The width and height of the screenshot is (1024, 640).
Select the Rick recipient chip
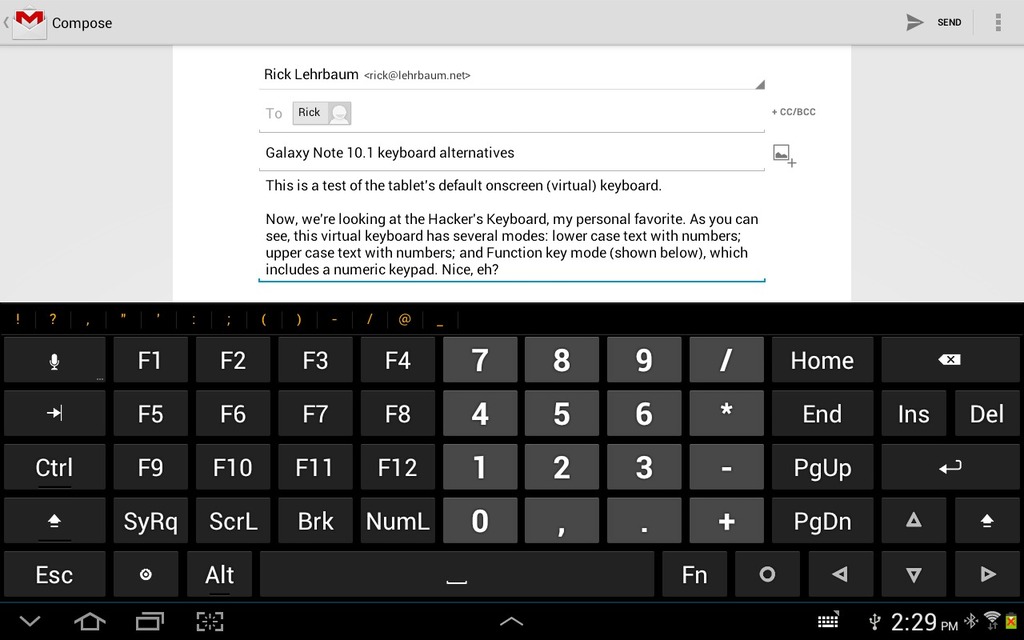321,113
